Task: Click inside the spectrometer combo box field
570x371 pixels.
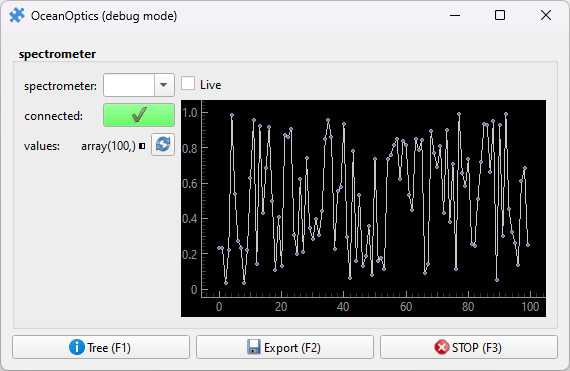Action: 129,85
